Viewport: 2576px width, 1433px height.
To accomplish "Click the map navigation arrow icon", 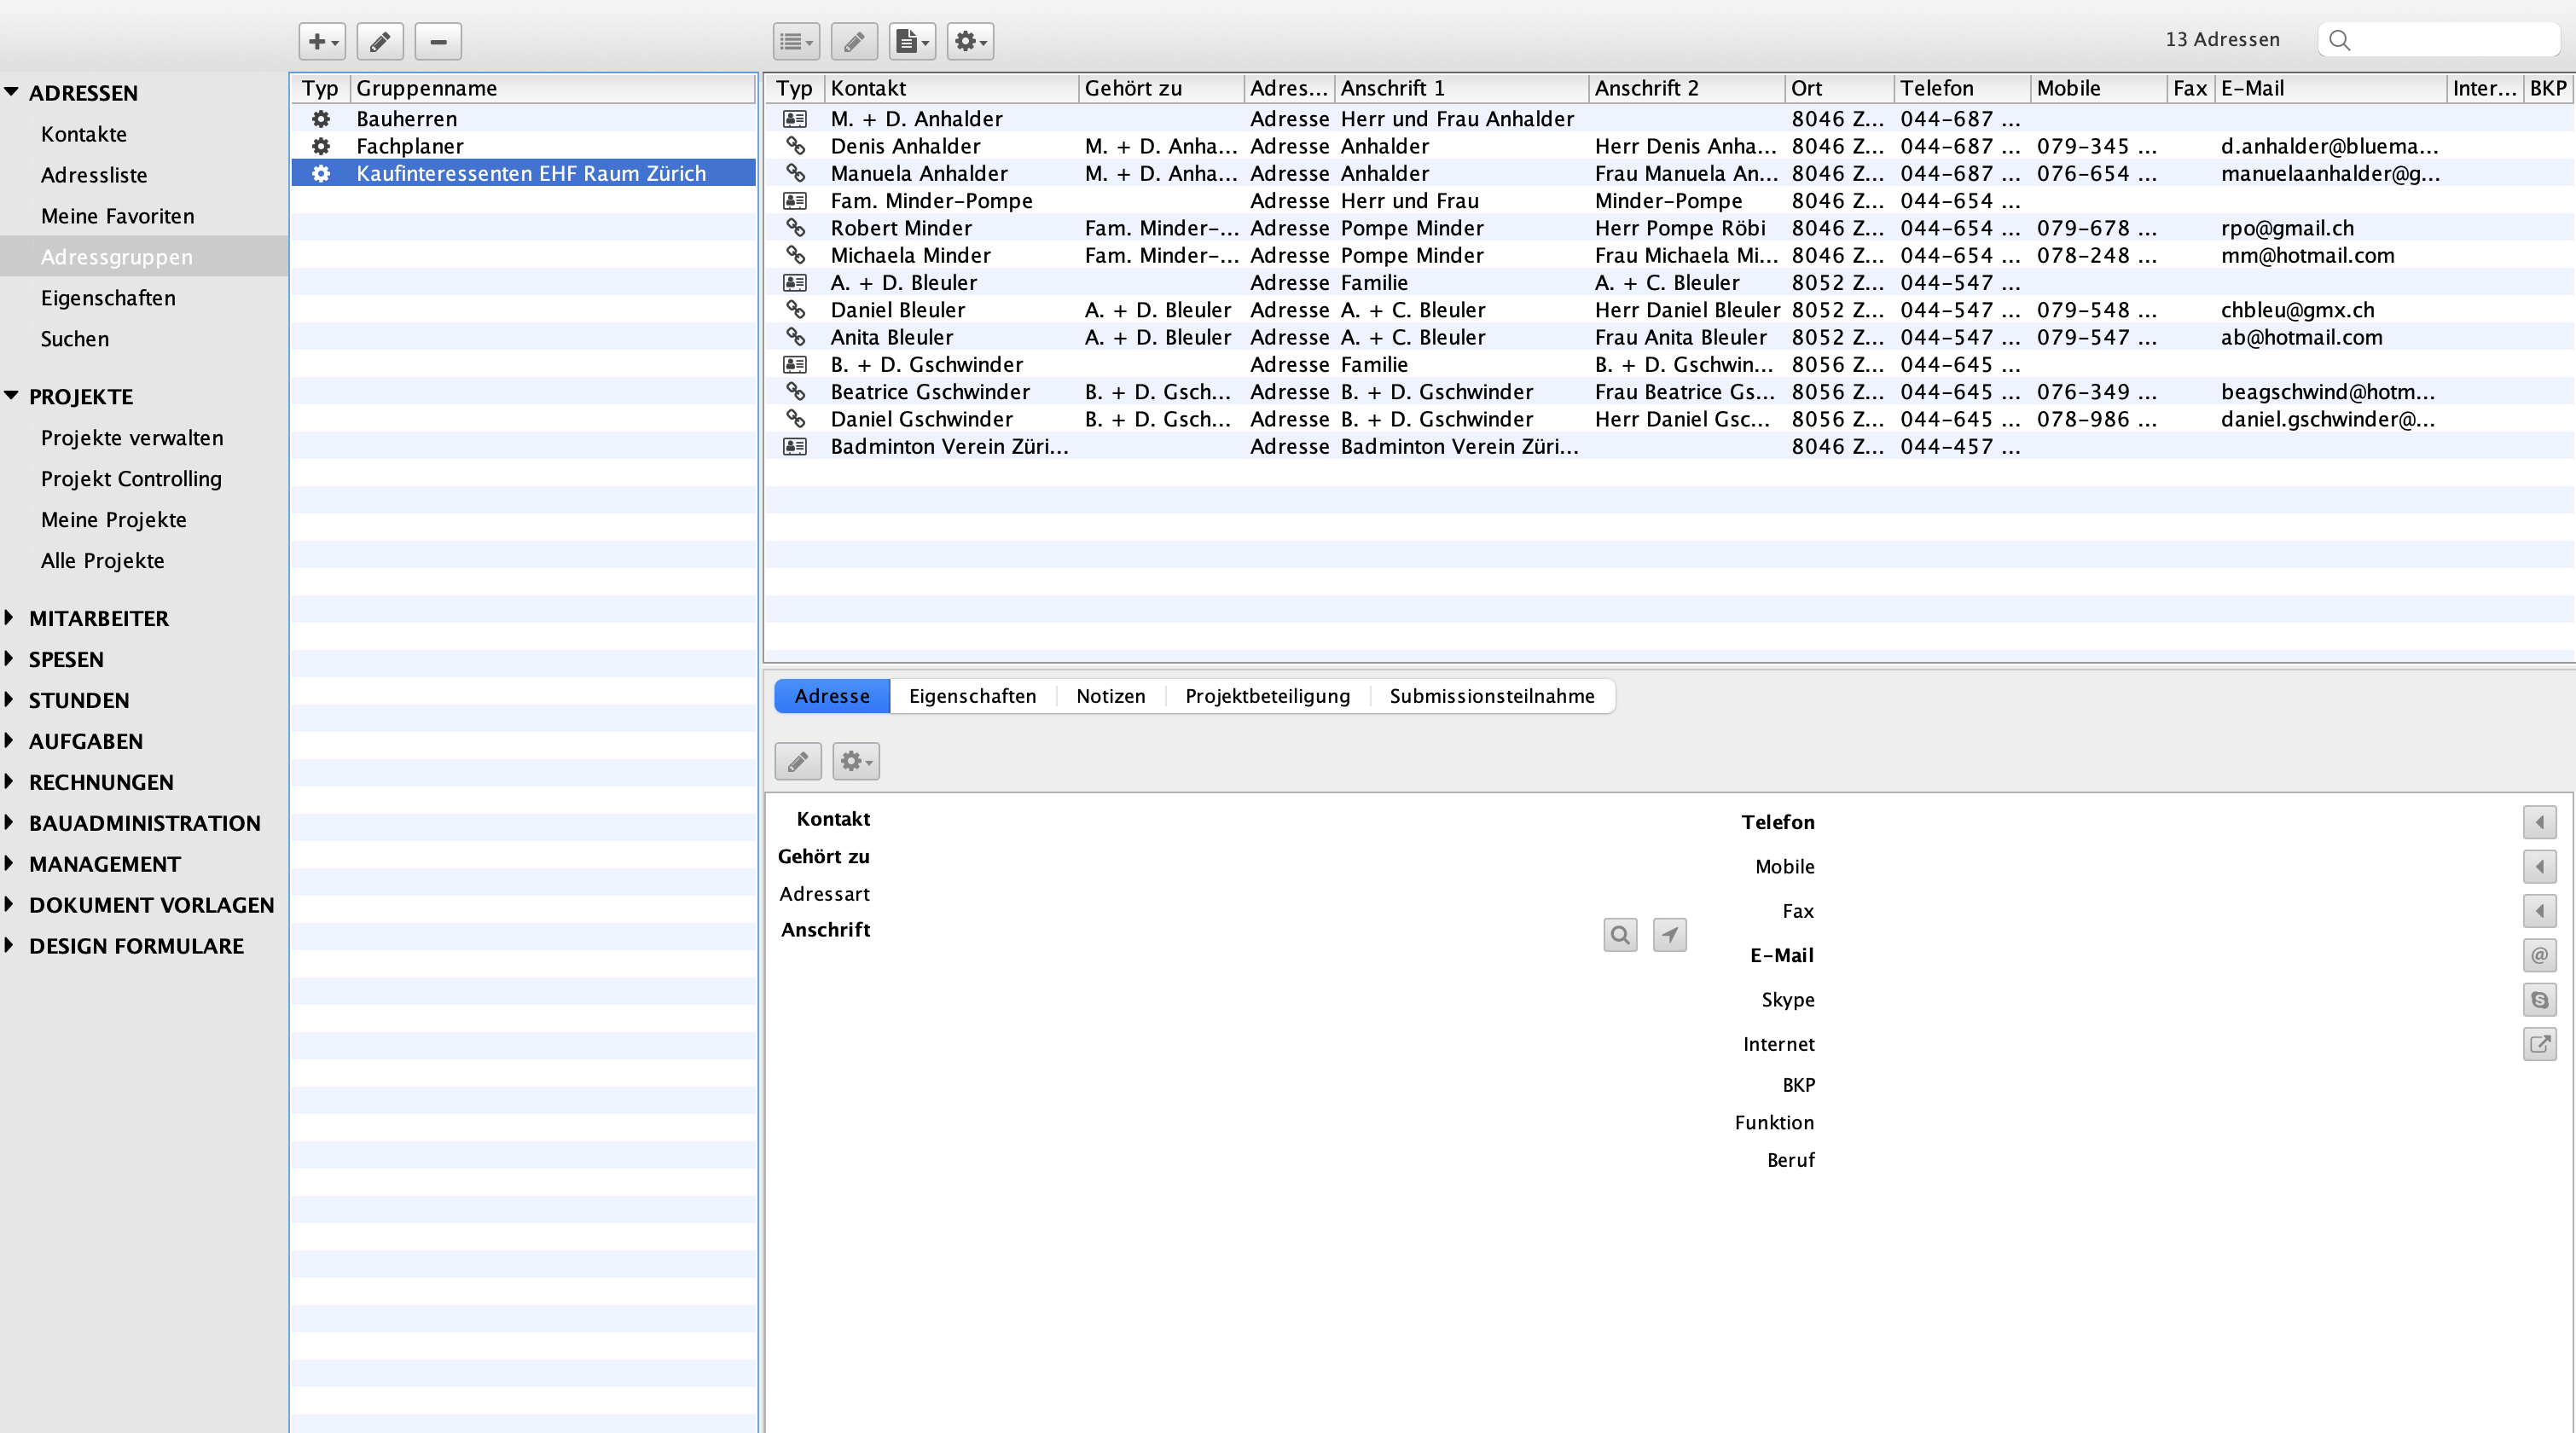I will (x=1669, y=935).
